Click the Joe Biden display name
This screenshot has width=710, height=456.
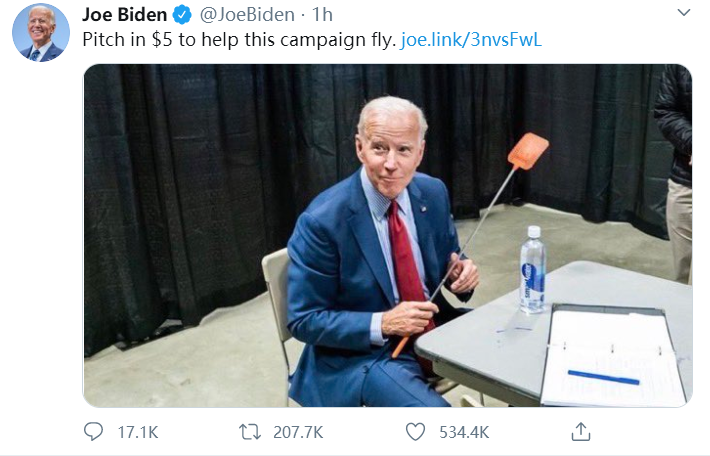(124, 15)
